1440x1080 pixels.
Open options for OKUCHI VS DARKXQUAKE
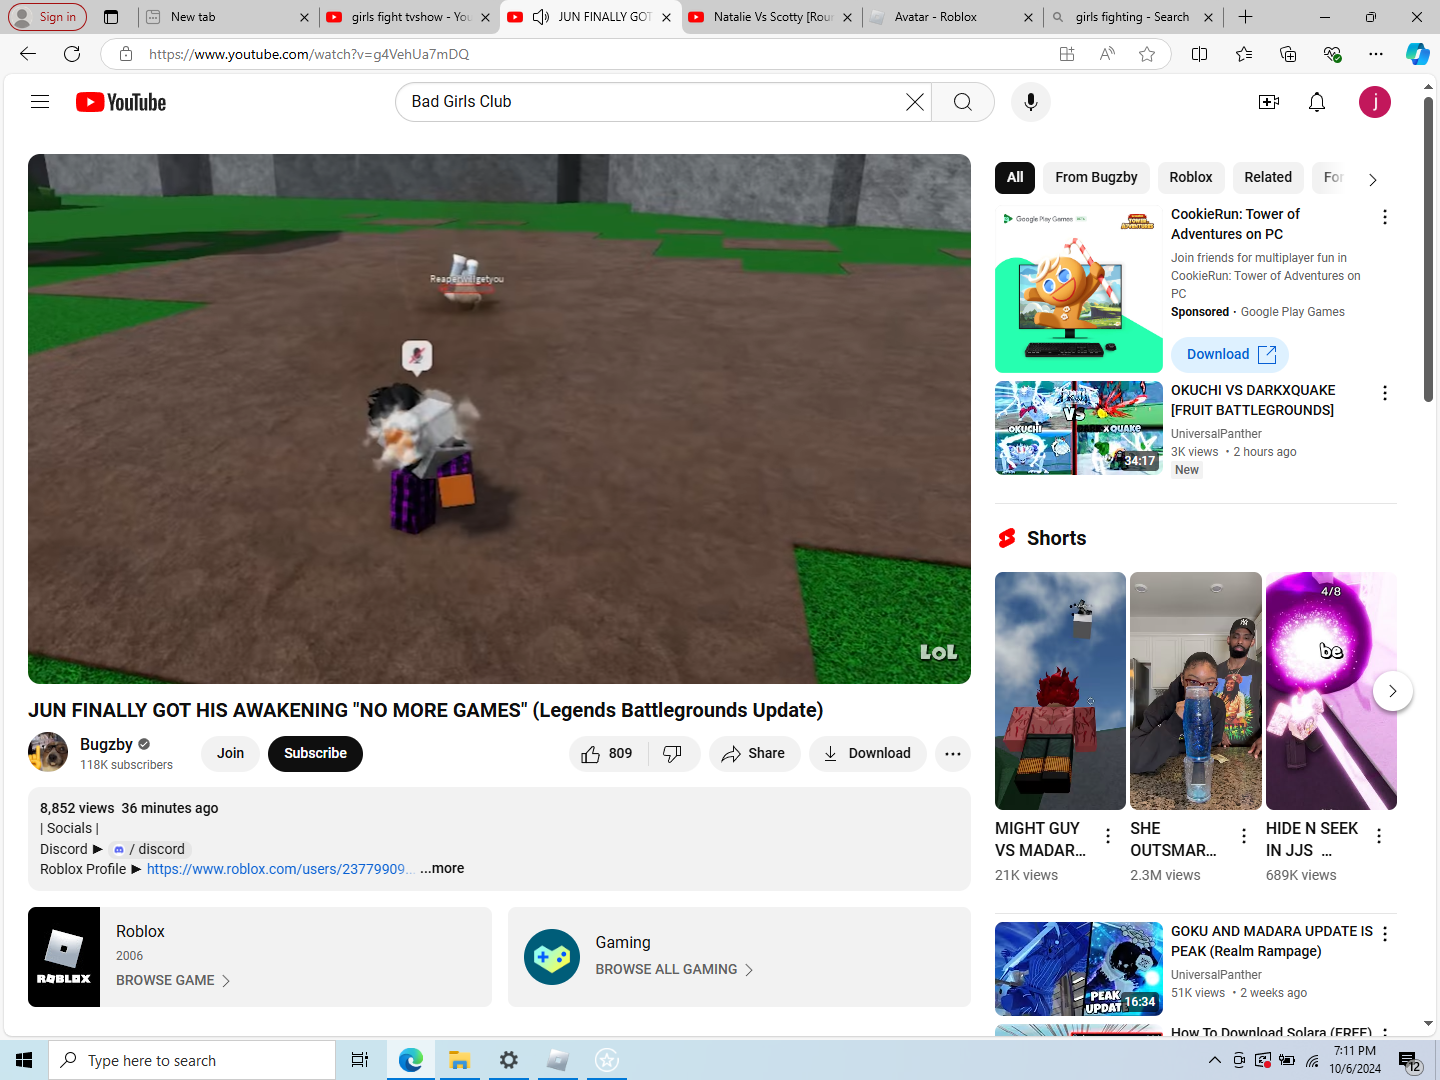[x=1385, y=393]
